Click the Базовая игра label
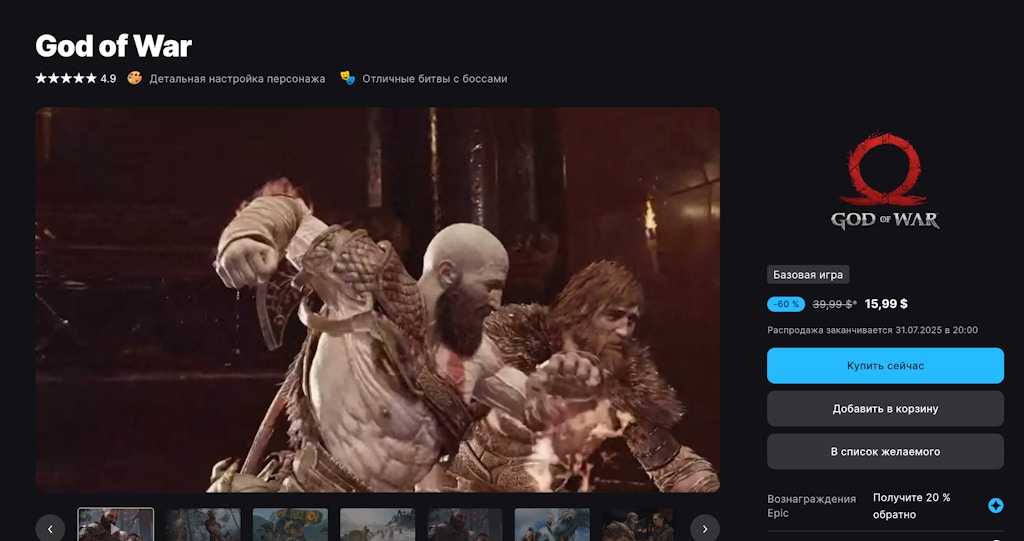Viewport: 1024px width, 541px height. [808, 274]
